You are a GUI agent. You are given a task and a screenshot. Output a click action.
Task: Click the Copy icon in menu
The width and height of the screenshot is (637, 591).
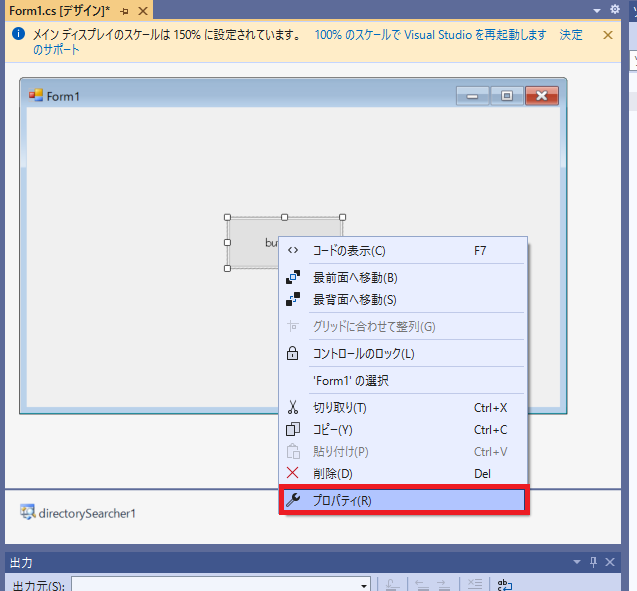pyautogui.click(x=293, y=429)
